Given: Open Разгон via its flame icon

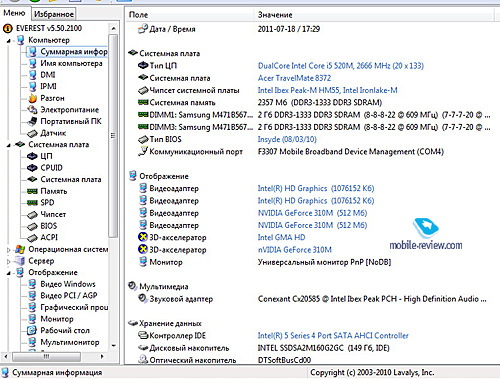Looking at the screenshot, I should tap(32, 98).
